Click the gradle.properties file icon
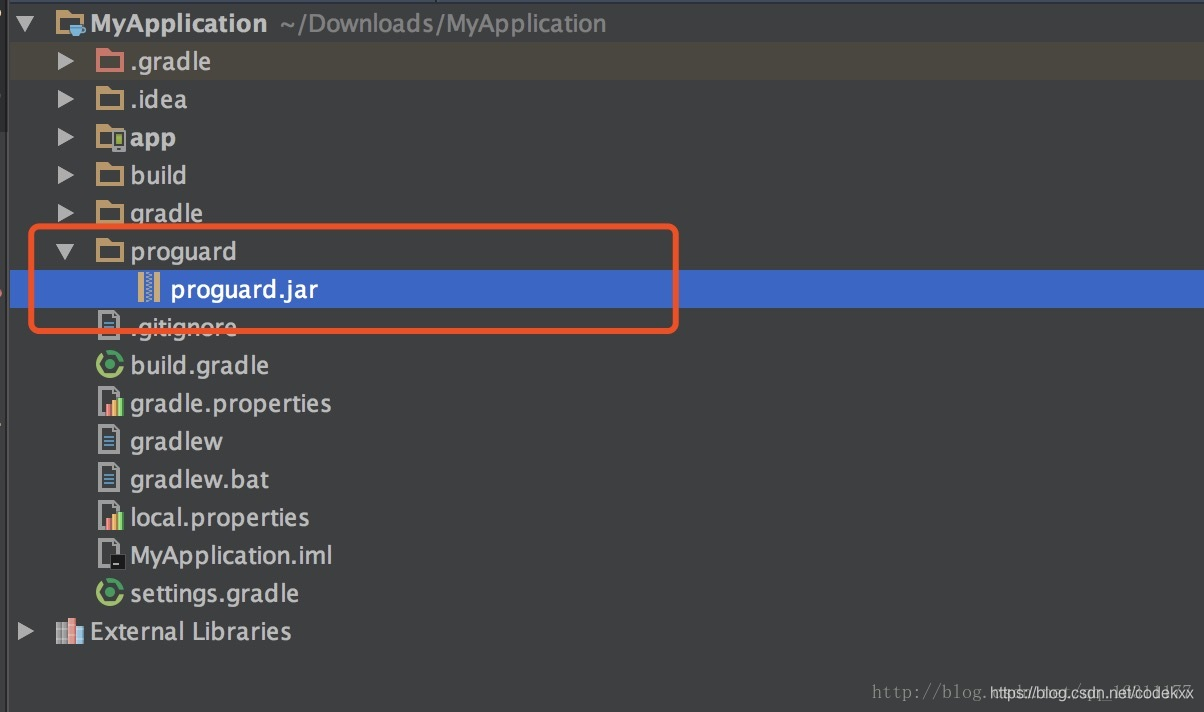 click(110, 403)
